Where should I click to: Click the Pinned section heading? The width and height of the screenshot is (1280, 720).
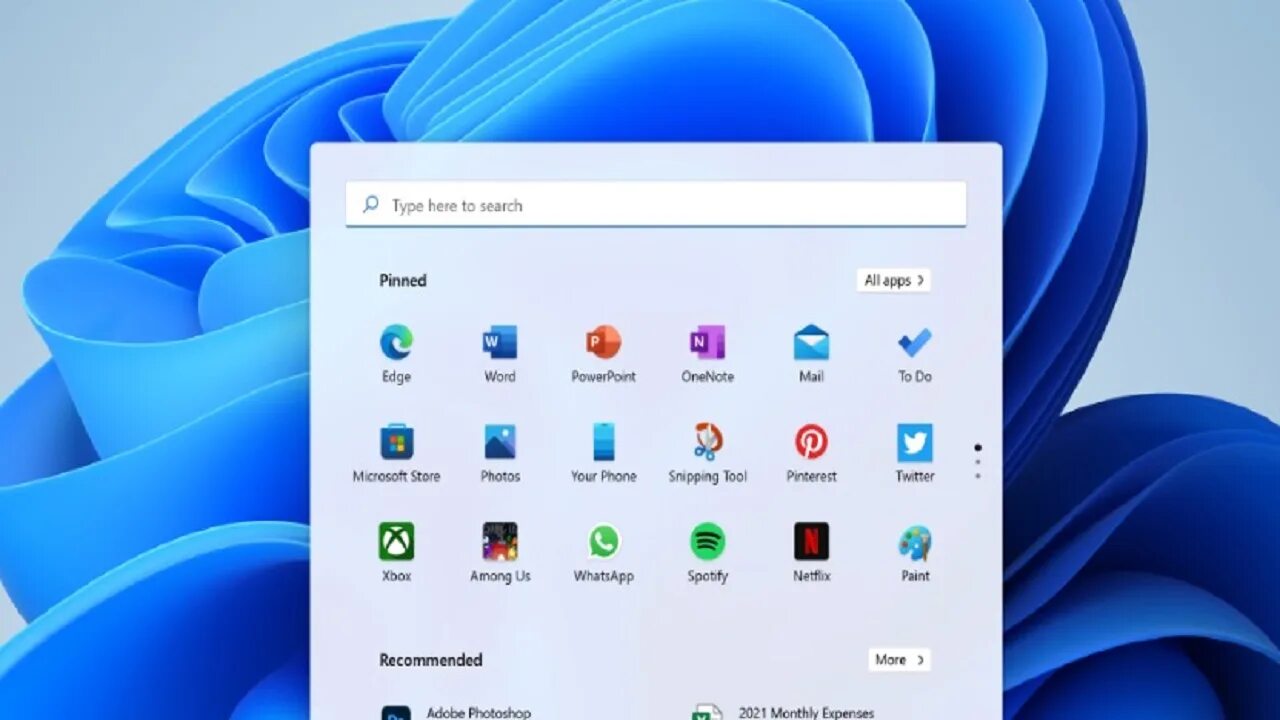403,281
